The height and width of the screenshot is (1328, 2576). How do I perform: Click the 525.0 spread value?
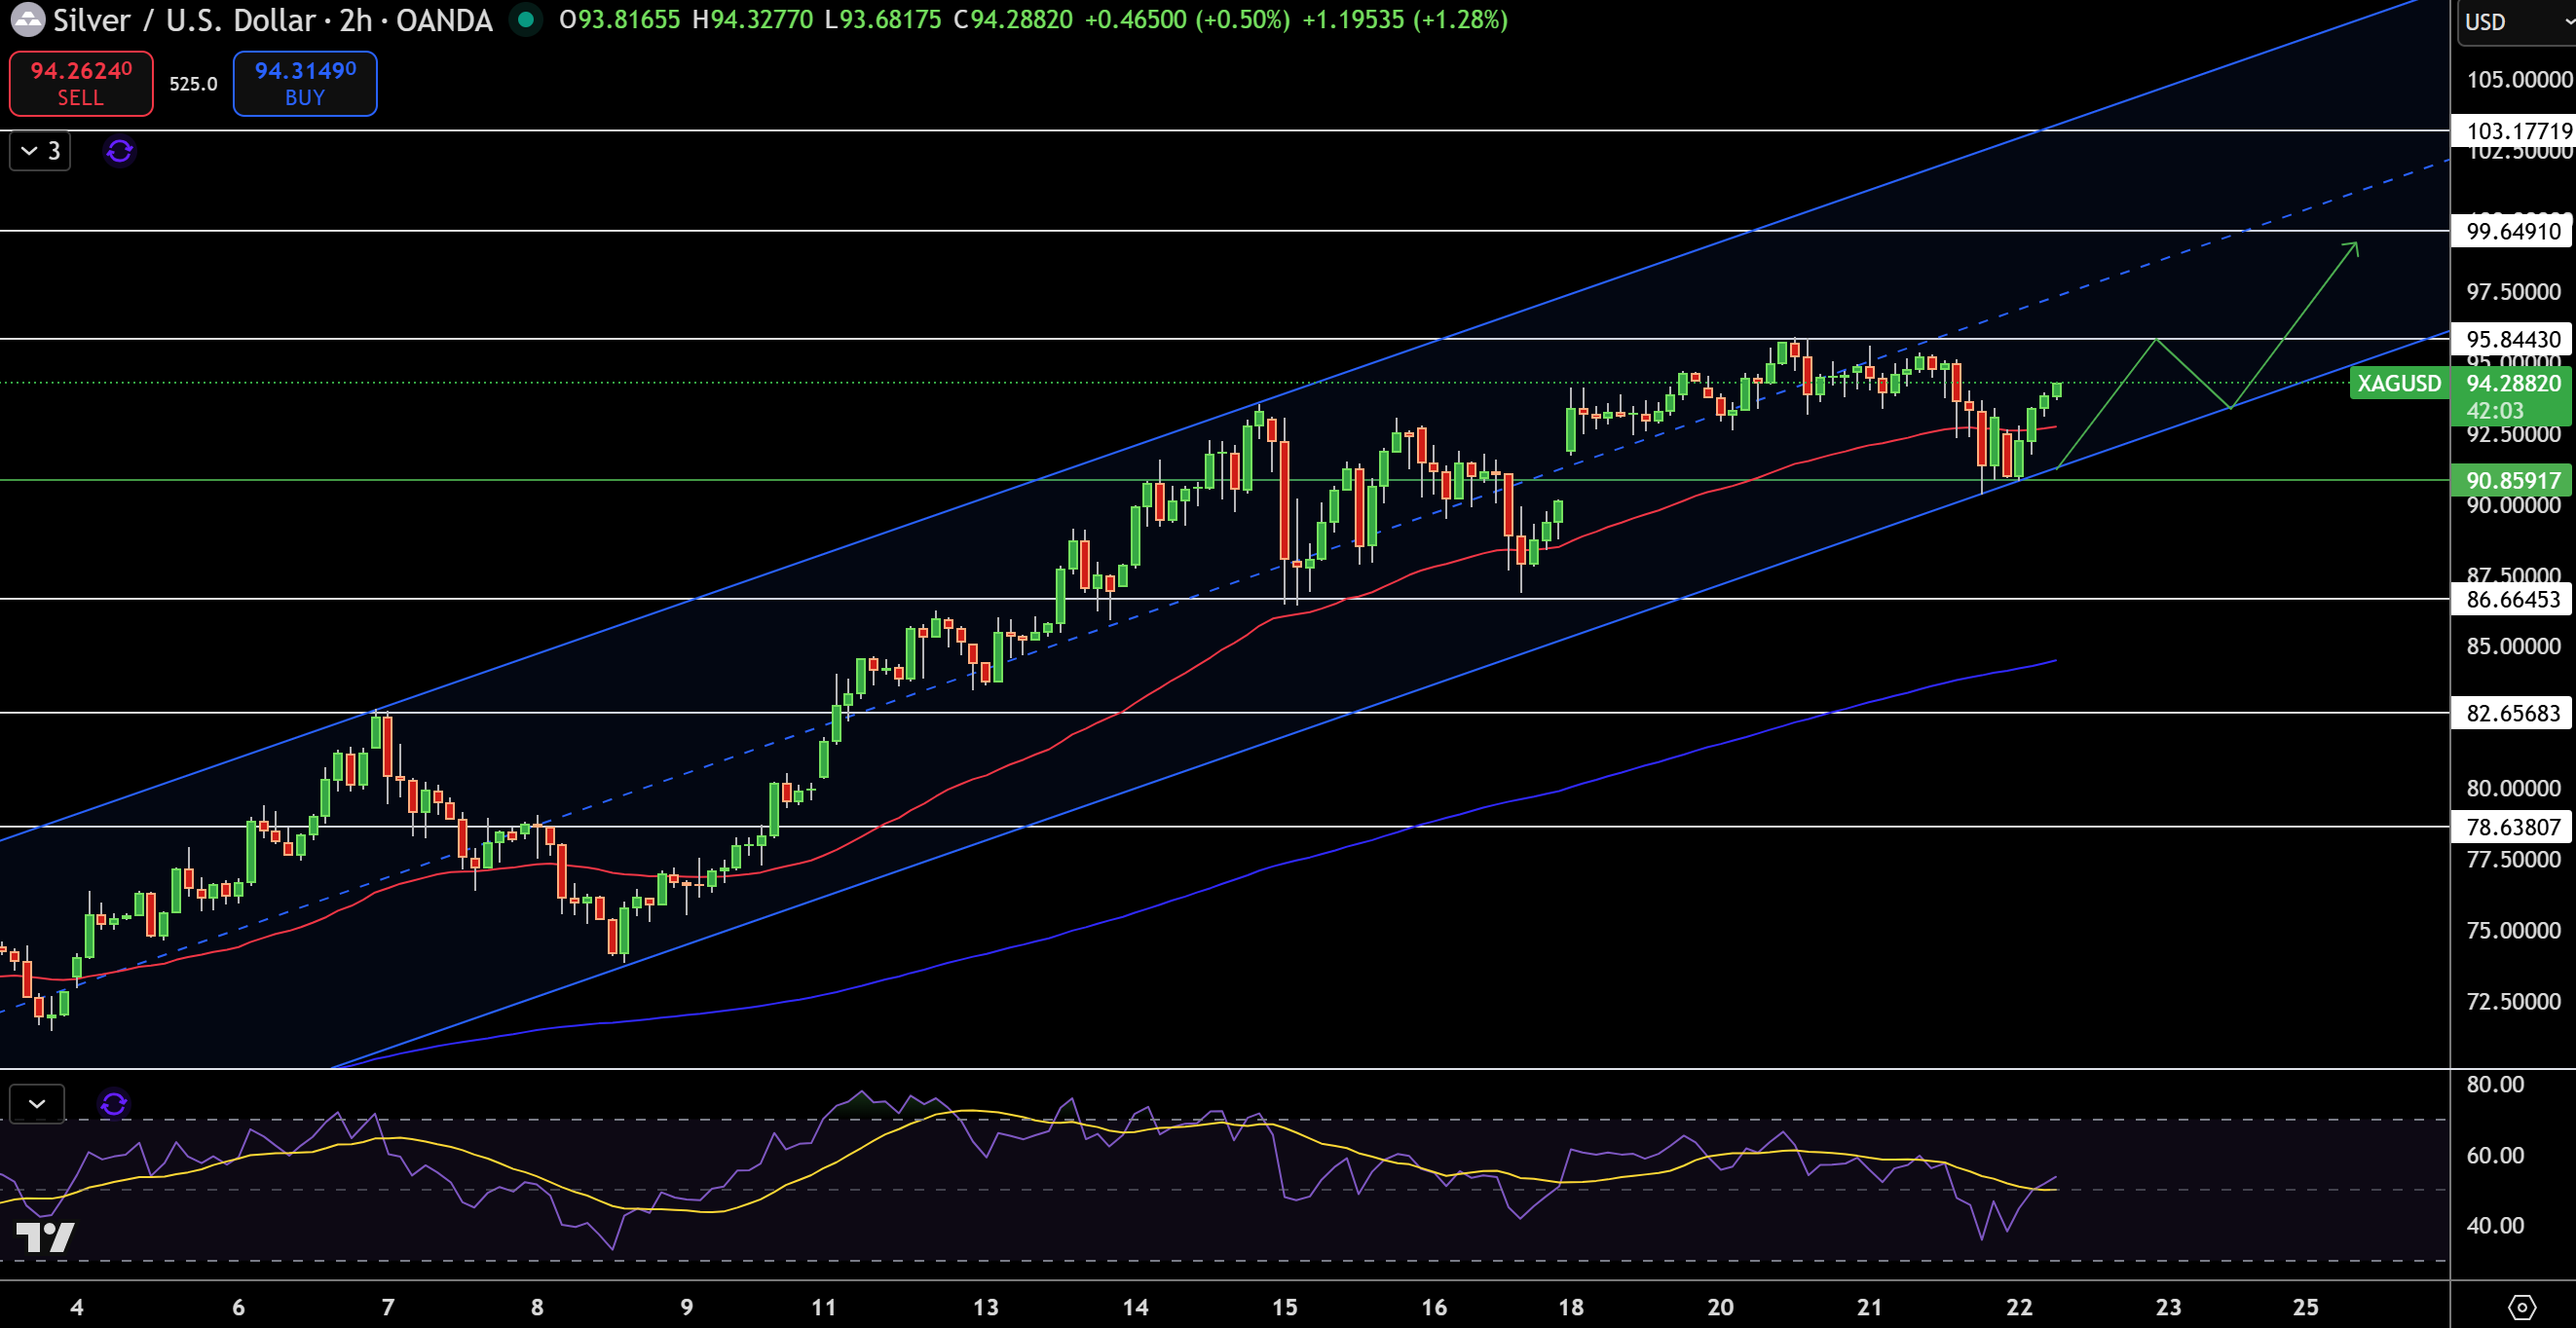193,84
